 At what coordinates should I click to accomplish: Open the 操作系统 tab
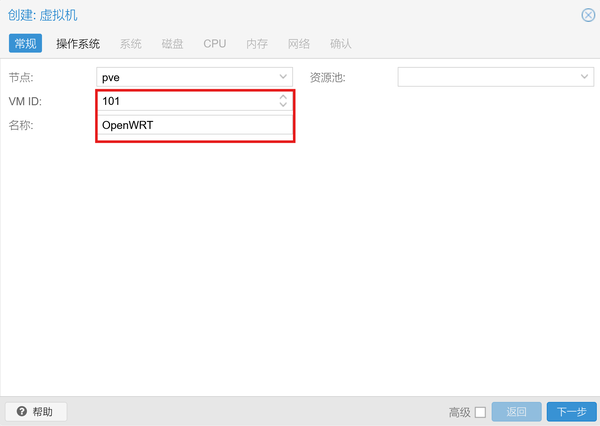(78, 44)
